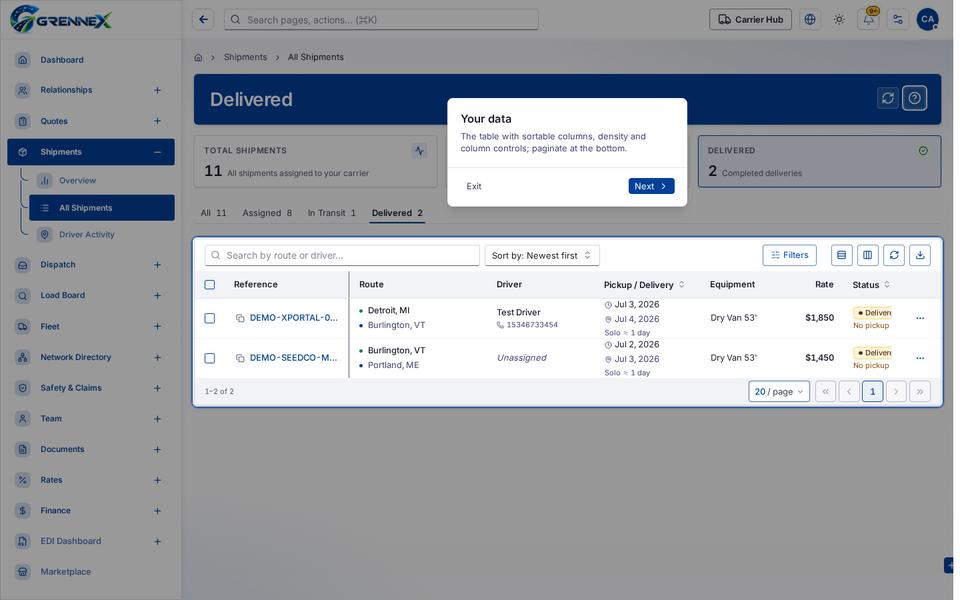Click the back arrow button in header
Image resolution: width=960 pixels, height=600 pixels.
pos(203,20)
